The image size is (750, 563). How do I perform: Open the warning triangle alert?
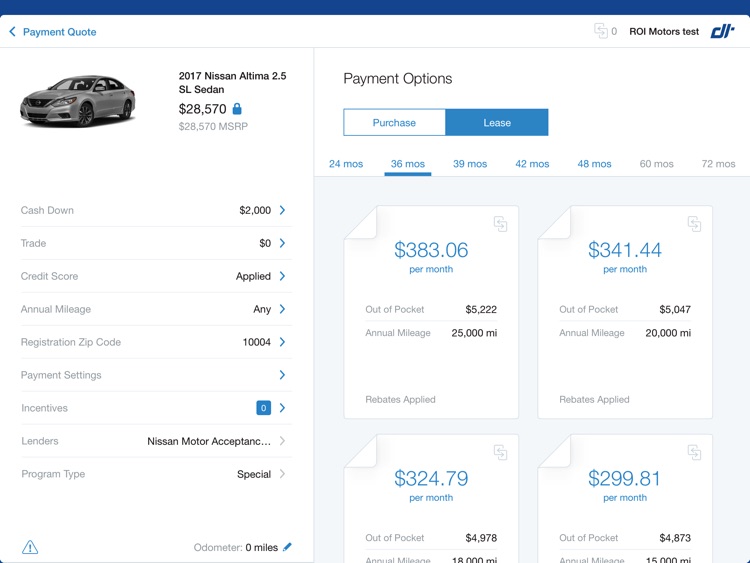30,547
